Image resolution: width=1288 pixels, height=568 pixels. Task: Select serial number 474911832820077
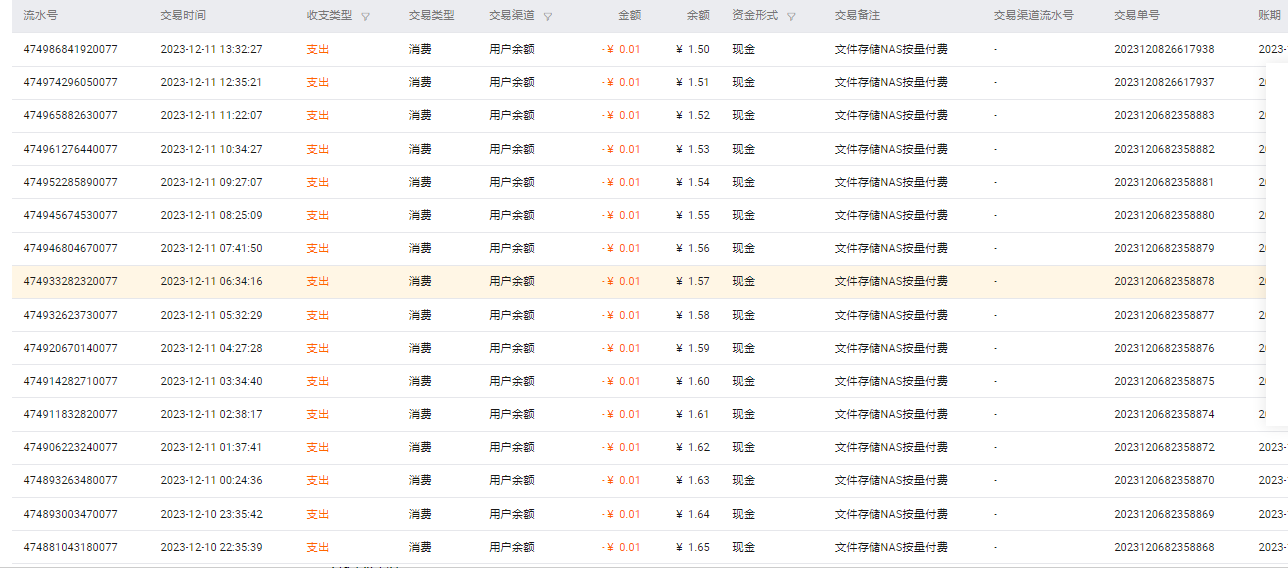pyautogui.click(x=70, y=415)
